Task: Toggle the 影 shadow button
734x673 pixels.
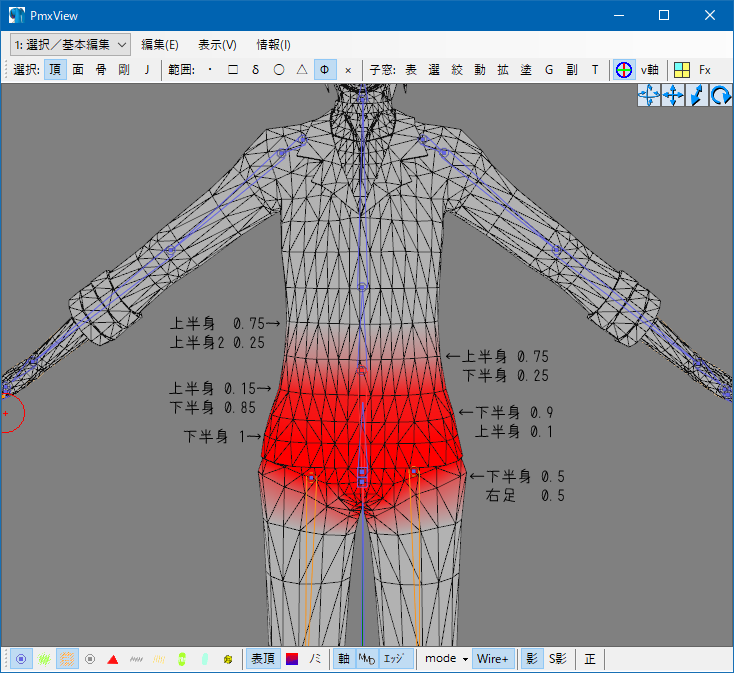Action: (x=532, y=659)
